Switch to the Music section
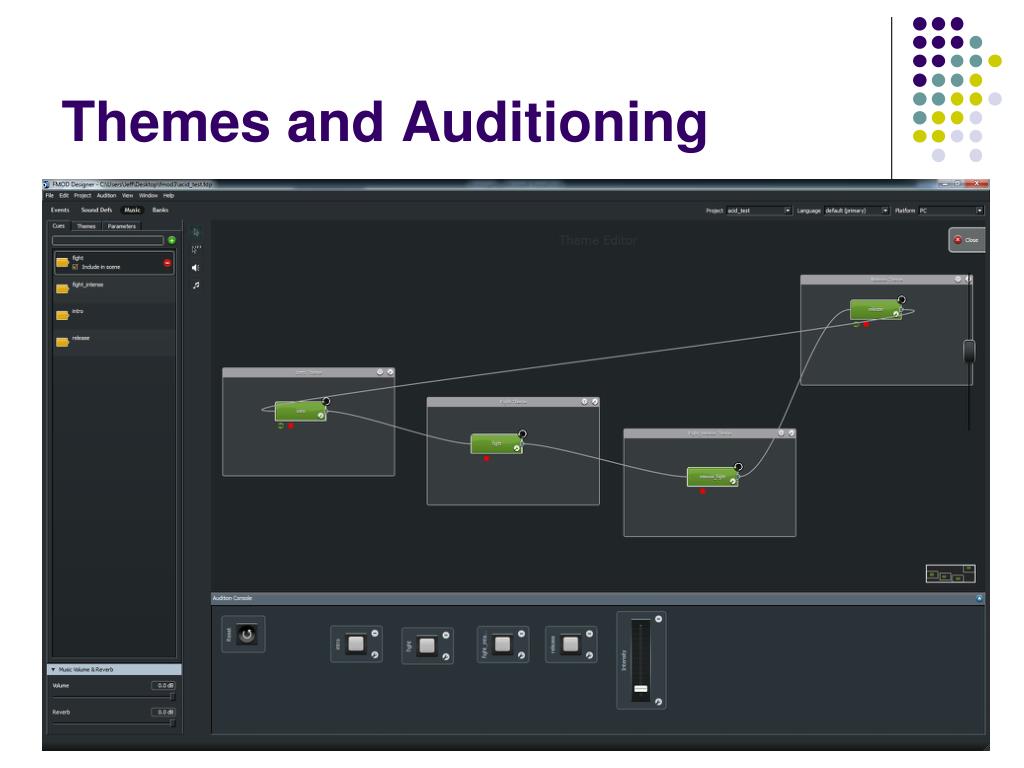Viewport: 1024px width, 768px height. pos(133,210)
